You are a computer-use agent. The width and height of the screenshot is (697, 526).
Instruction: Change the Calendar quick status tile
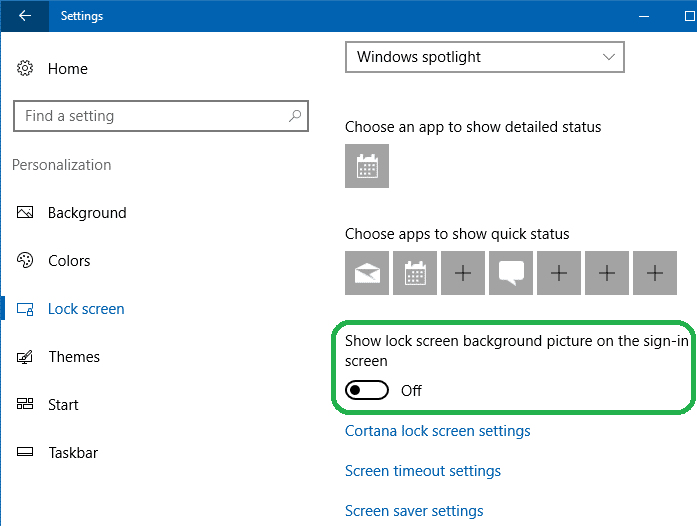415,273
